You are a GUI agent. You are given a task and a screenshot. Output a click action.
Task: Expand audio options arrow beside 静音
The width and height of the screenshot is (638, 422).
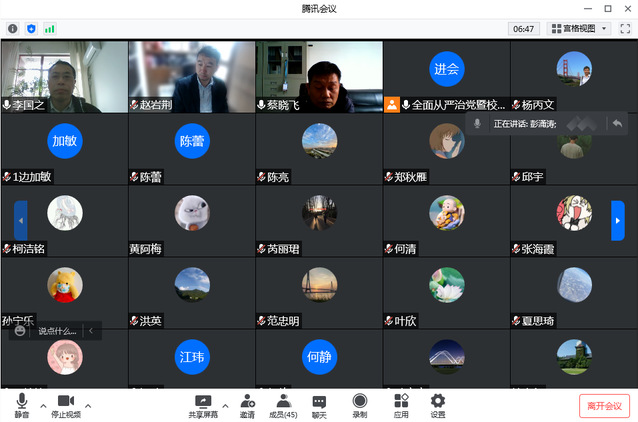tap(43, 405)
